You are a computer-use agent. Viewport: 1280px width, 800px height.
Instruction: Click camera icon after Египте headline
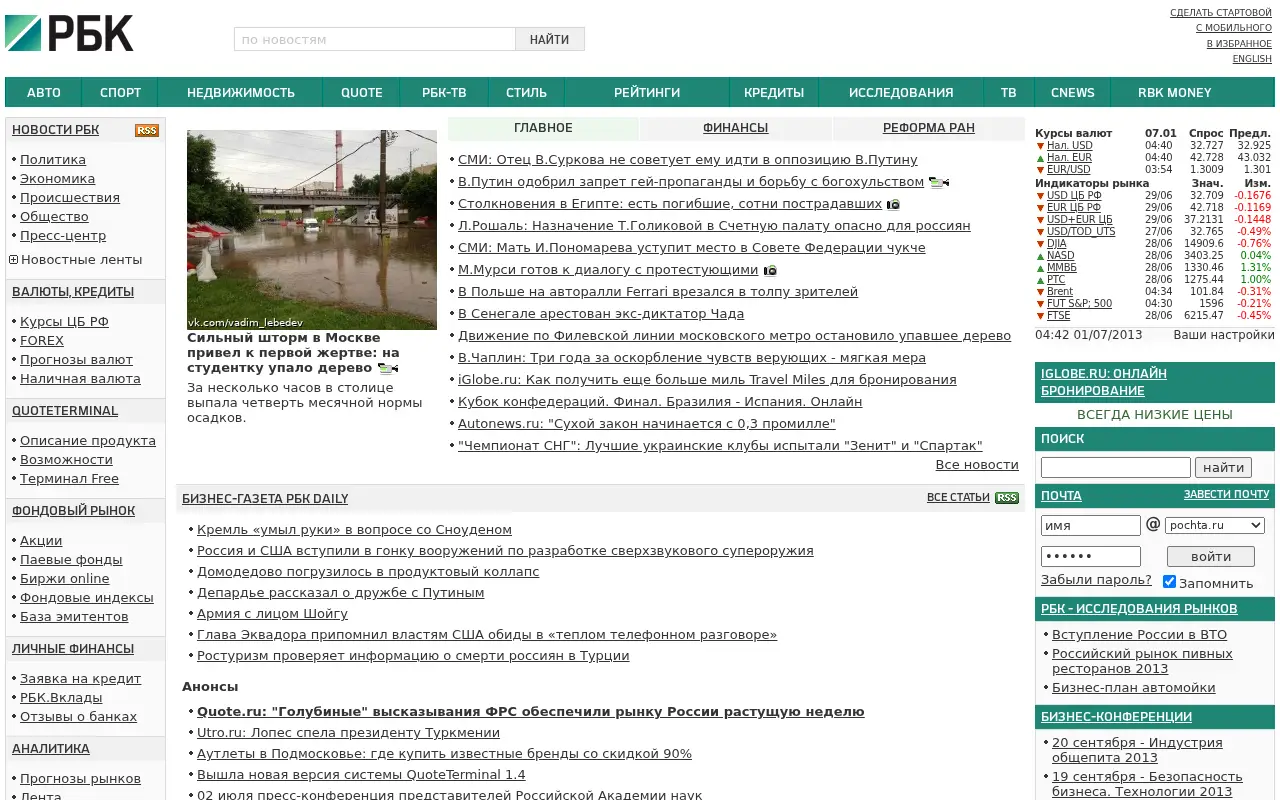pos(893,204)
